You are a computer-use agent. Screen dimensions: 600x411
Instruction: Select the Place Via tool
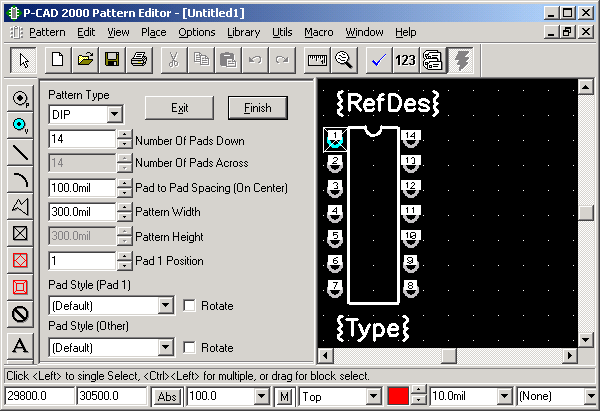click(x=20, y=125)
